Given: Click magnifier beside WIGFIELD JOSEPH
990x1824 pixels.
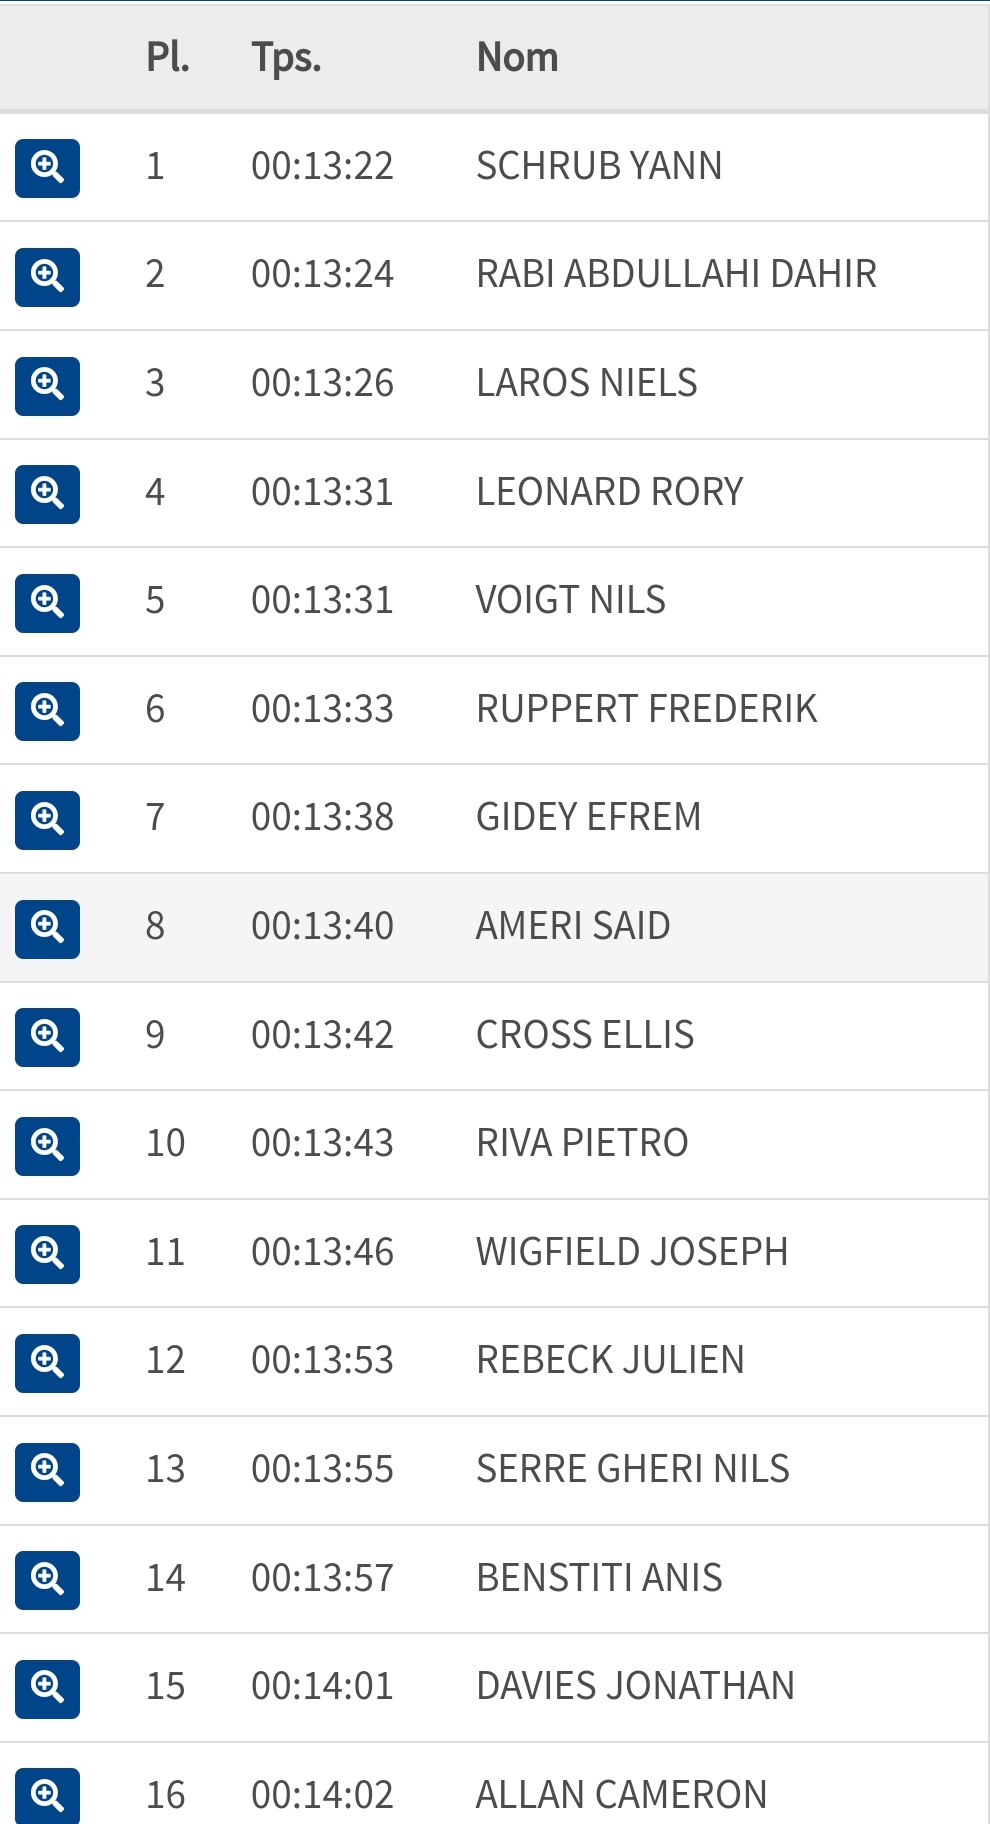Looking at the screenshot, I should [x=47, y=1254].
